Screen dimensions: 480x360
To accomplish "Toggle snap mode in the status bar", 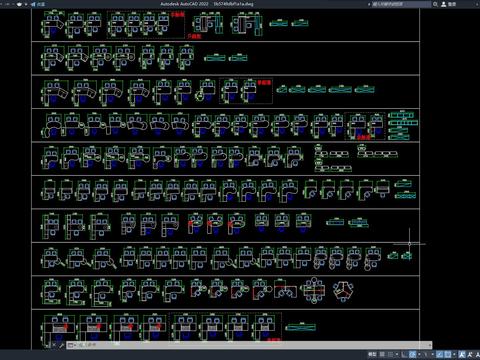I will point(390,354).
